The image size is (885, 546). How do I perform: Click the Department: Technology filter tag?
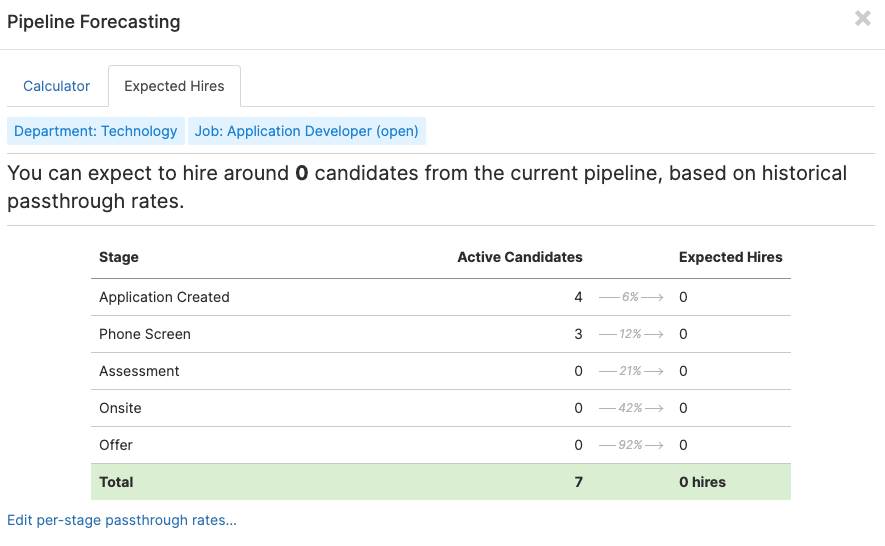96,131
